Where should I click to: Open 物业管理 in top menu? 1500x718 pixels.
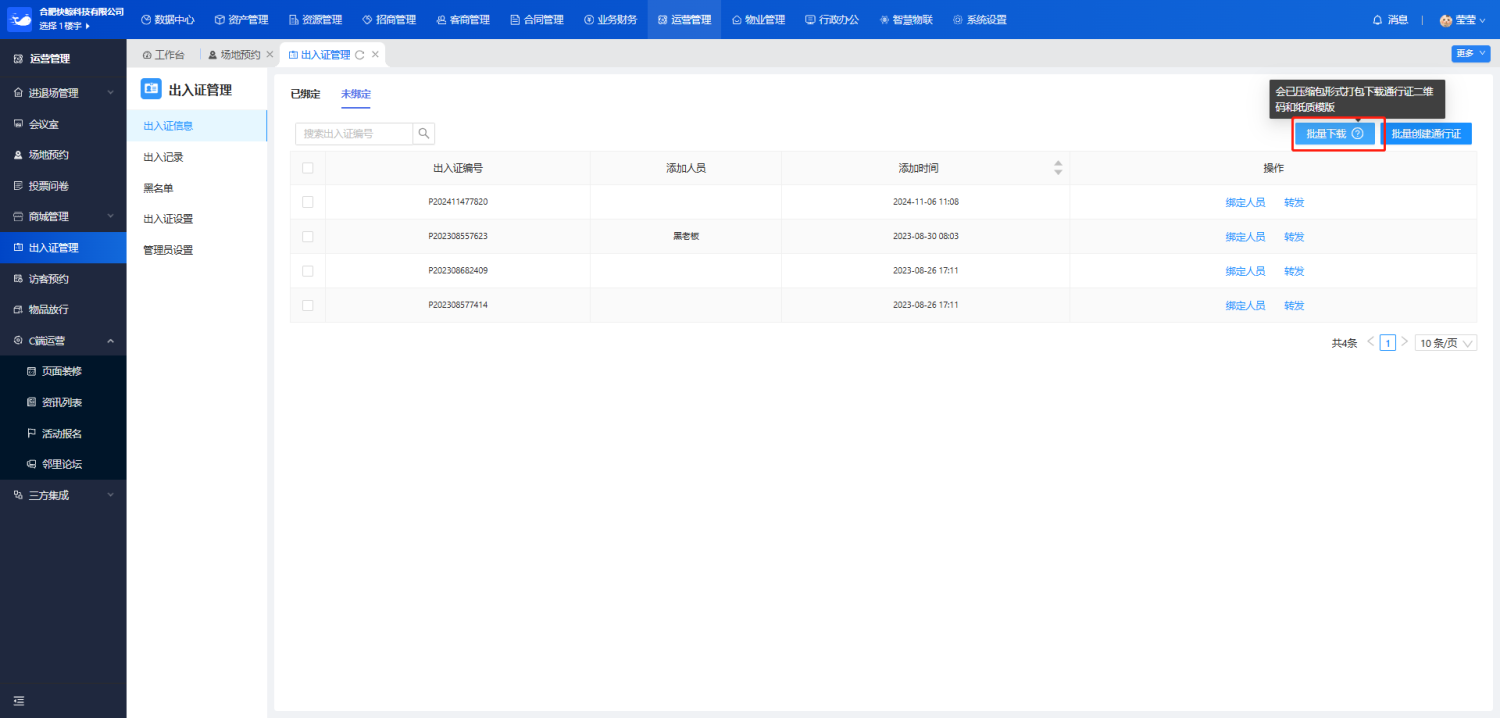pyautogui.click(x=758, y=20)
